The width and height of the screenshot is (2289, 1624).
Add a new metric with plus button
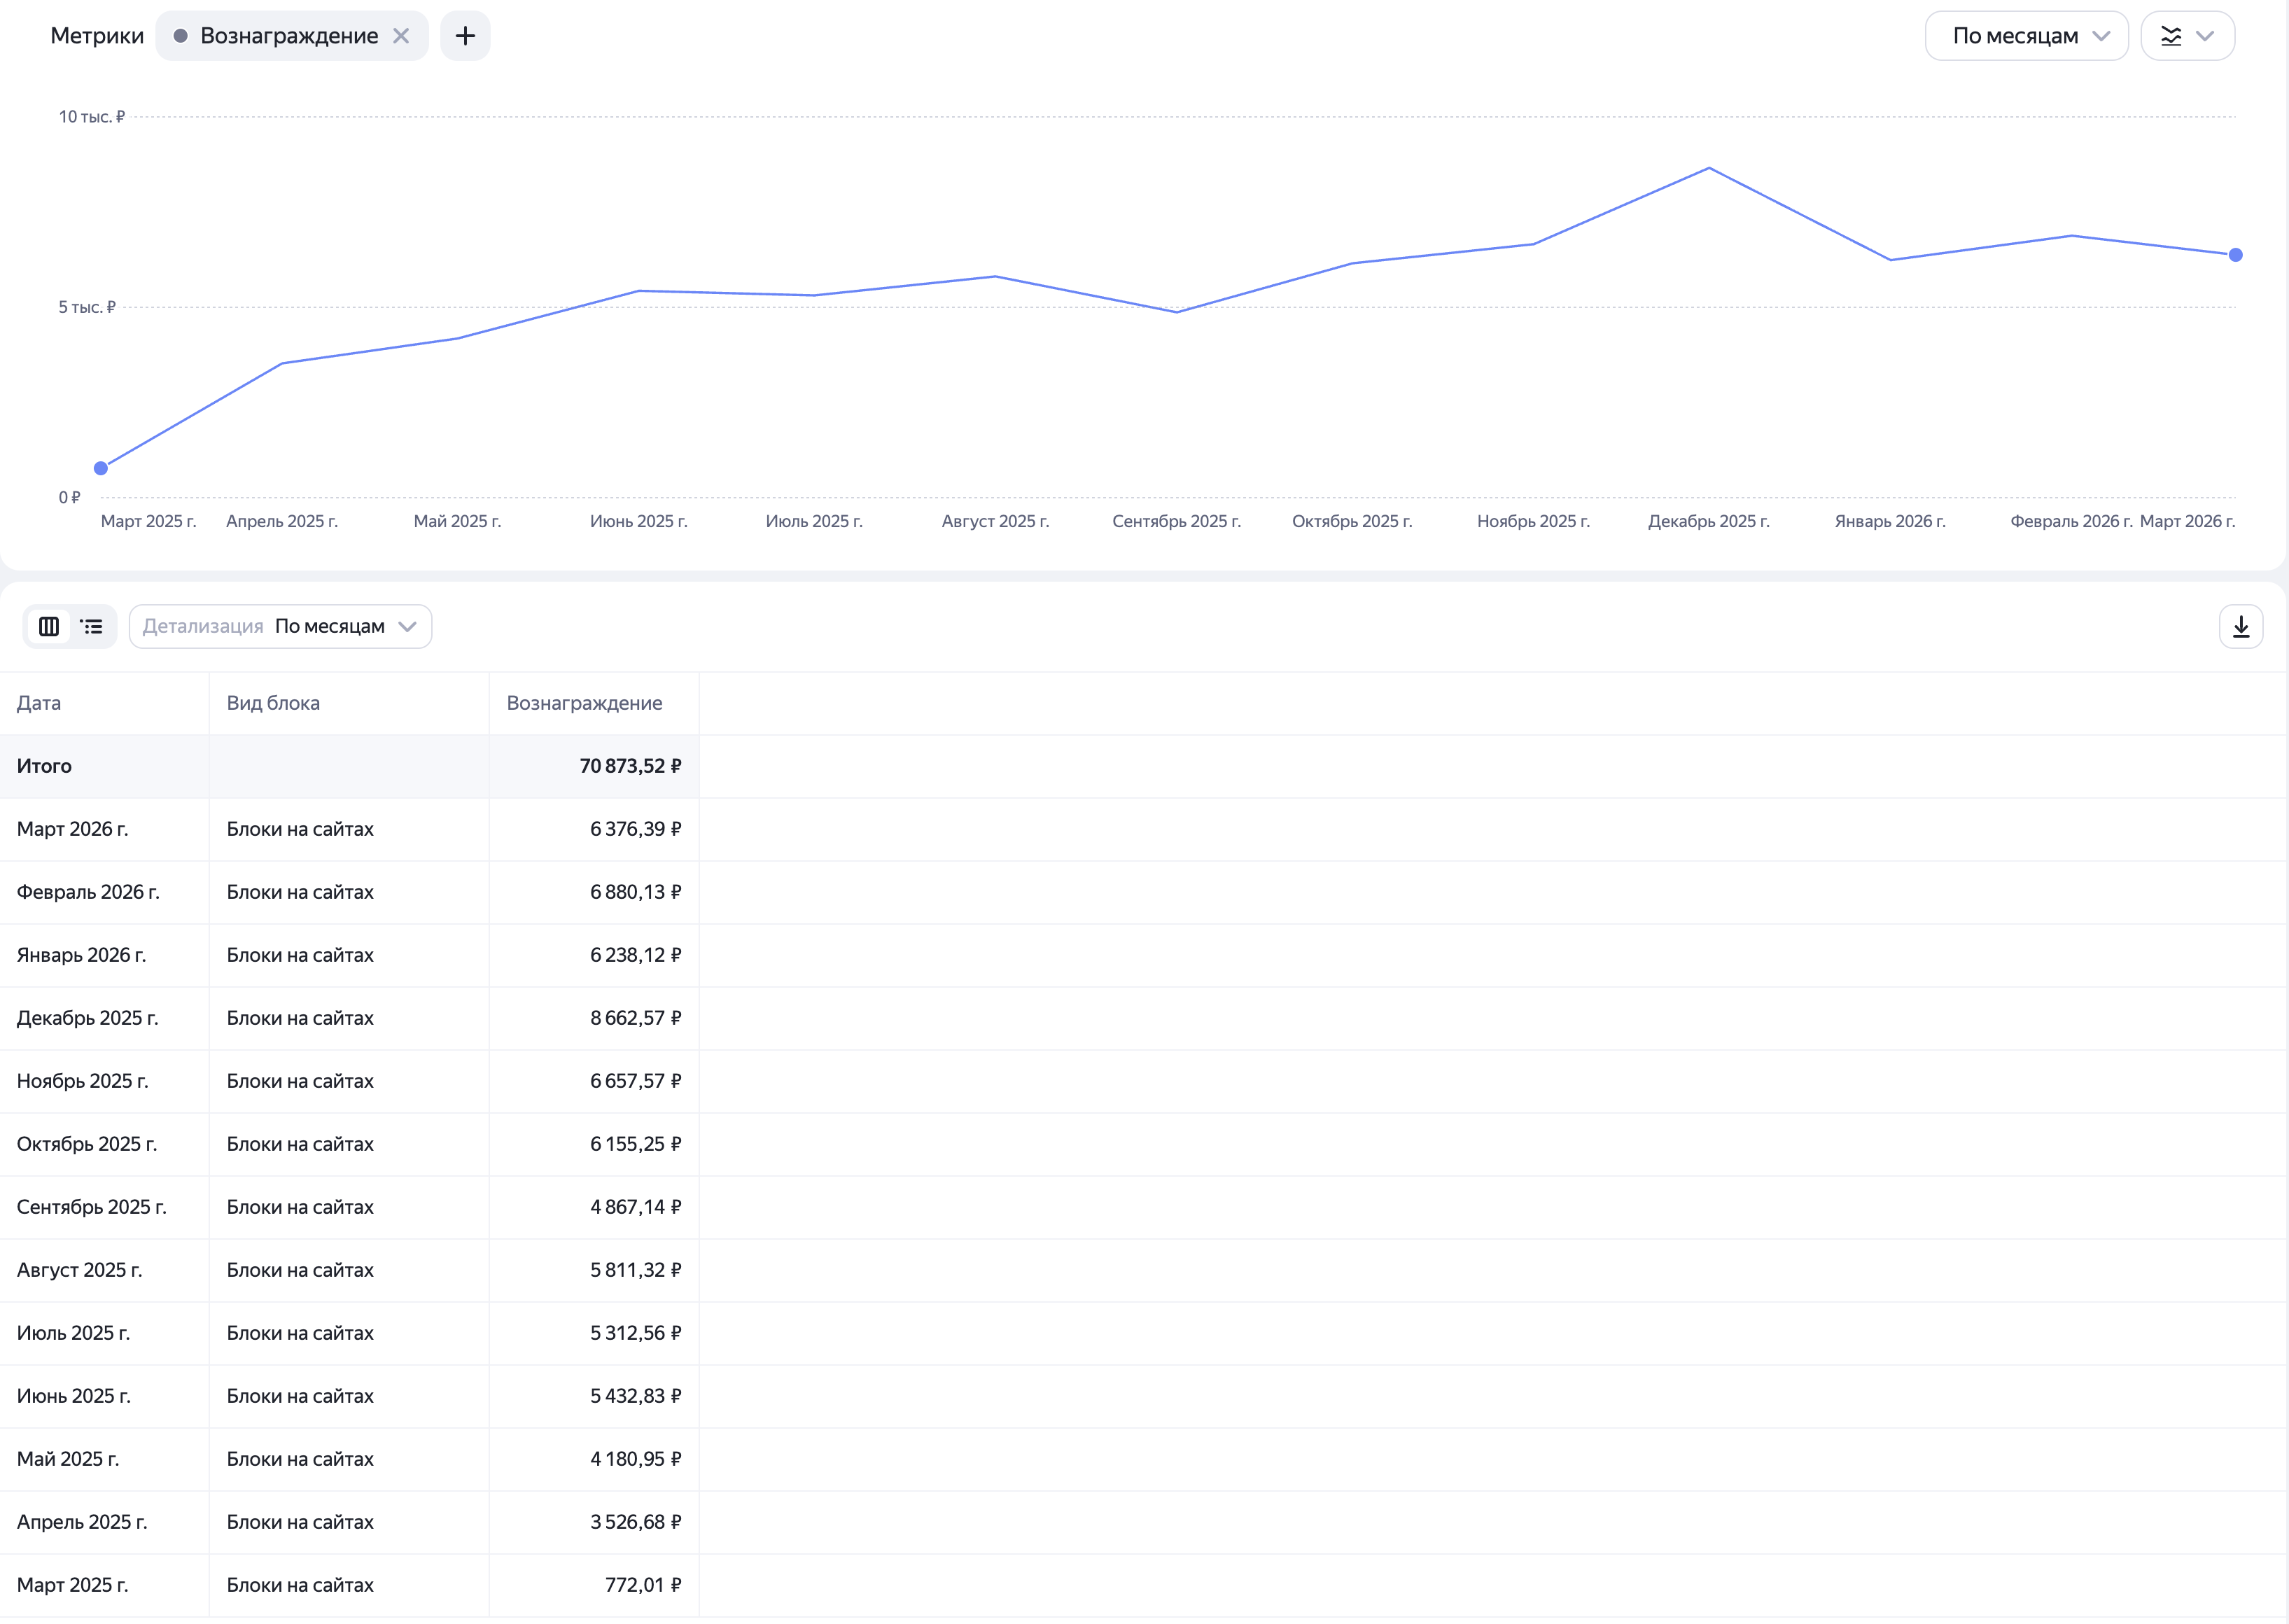tap(465, 36)
